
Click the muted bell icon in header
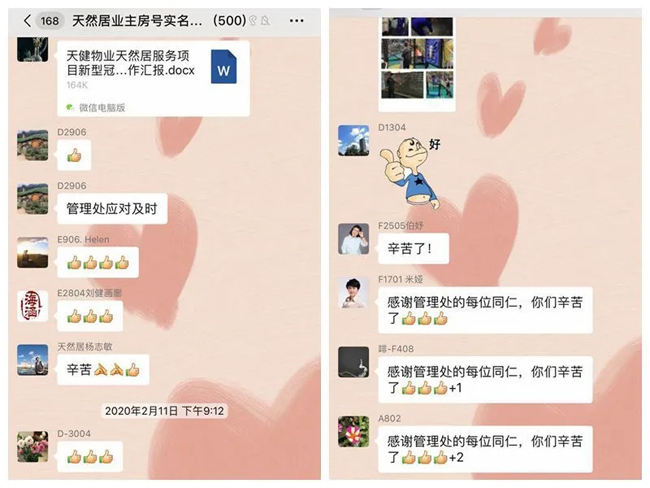tap(266, 20)
